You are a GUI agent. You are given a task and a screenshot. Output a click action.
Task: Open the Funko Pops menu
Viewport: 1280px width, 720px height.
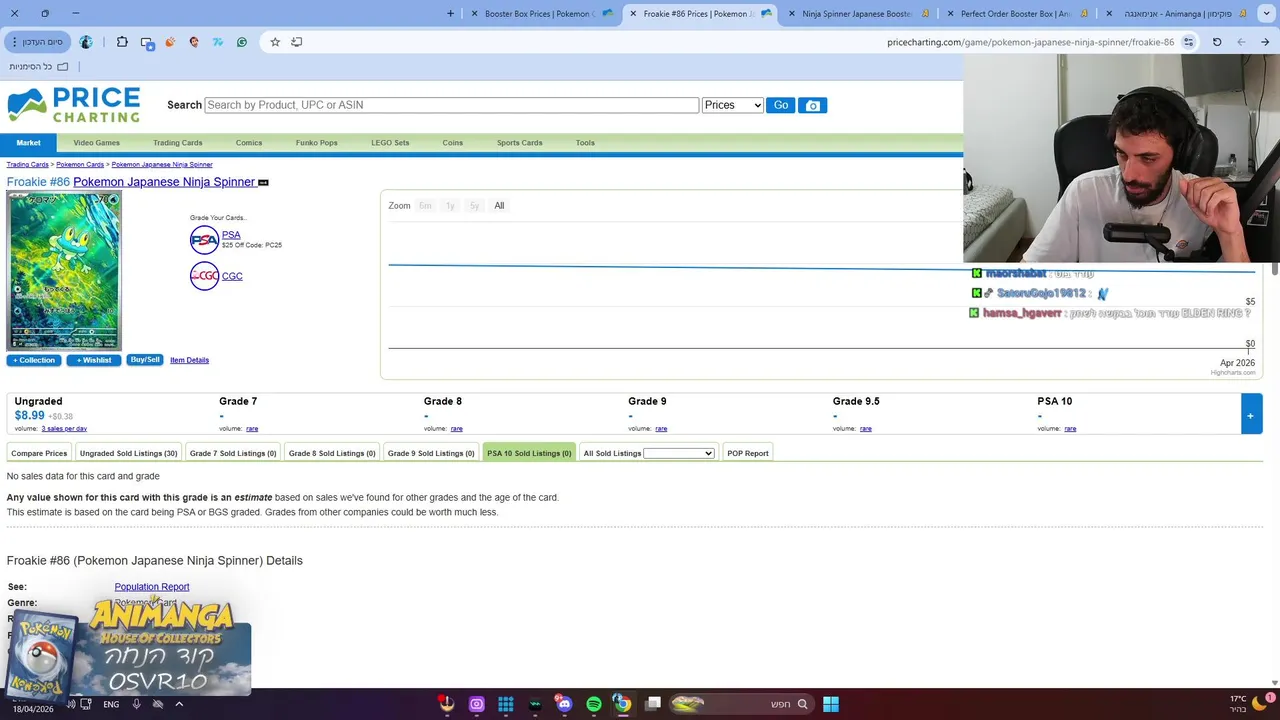(316, 143)
